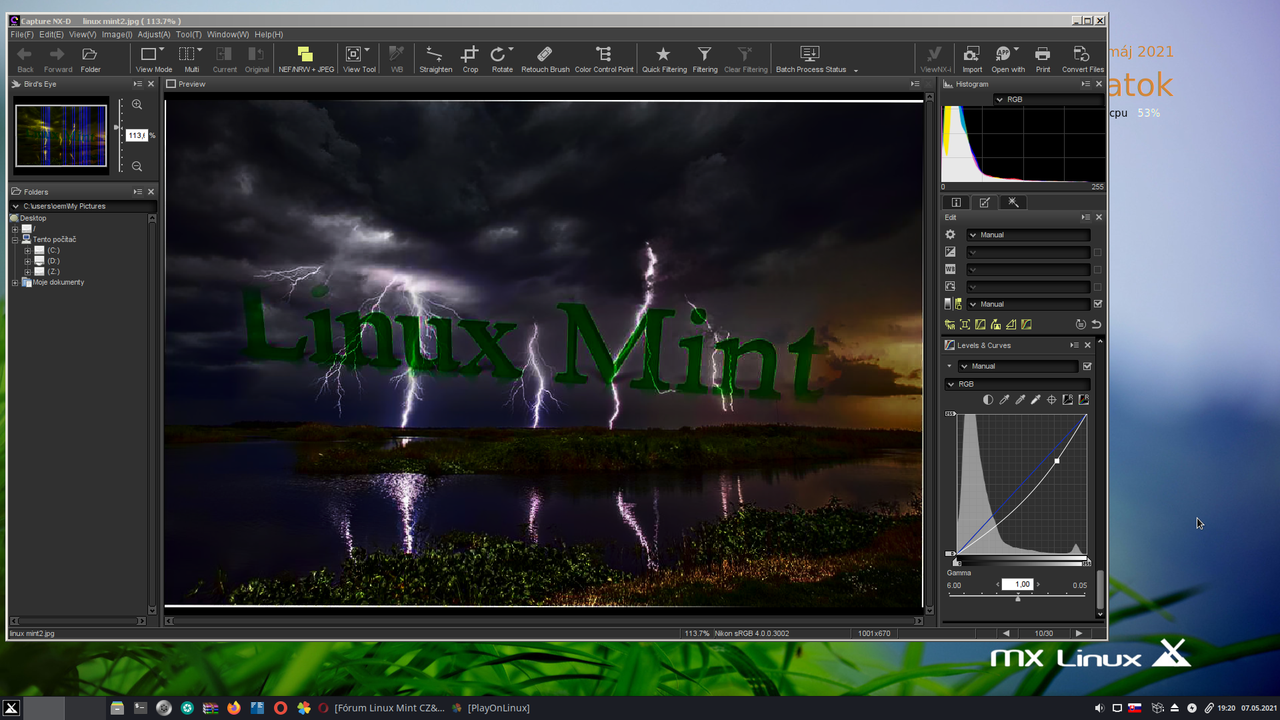Viewport: 1280px width, 720px height.
Task: Click the Print icon
Action: pos(1043,54)
